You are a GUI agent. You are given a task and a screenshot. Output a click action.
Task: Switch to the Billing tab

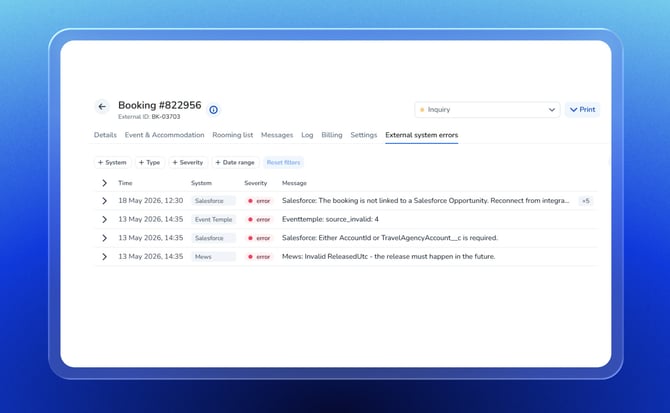coord(332,135)
